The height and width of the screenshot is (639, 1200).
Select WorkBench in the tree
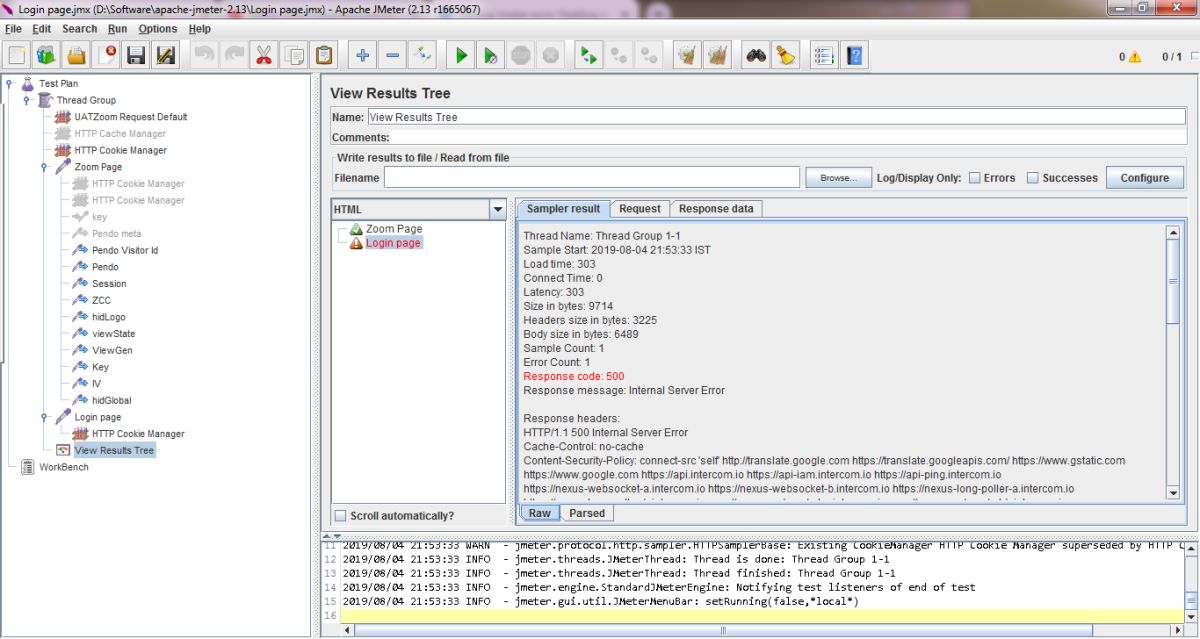(x=64, y=468)
